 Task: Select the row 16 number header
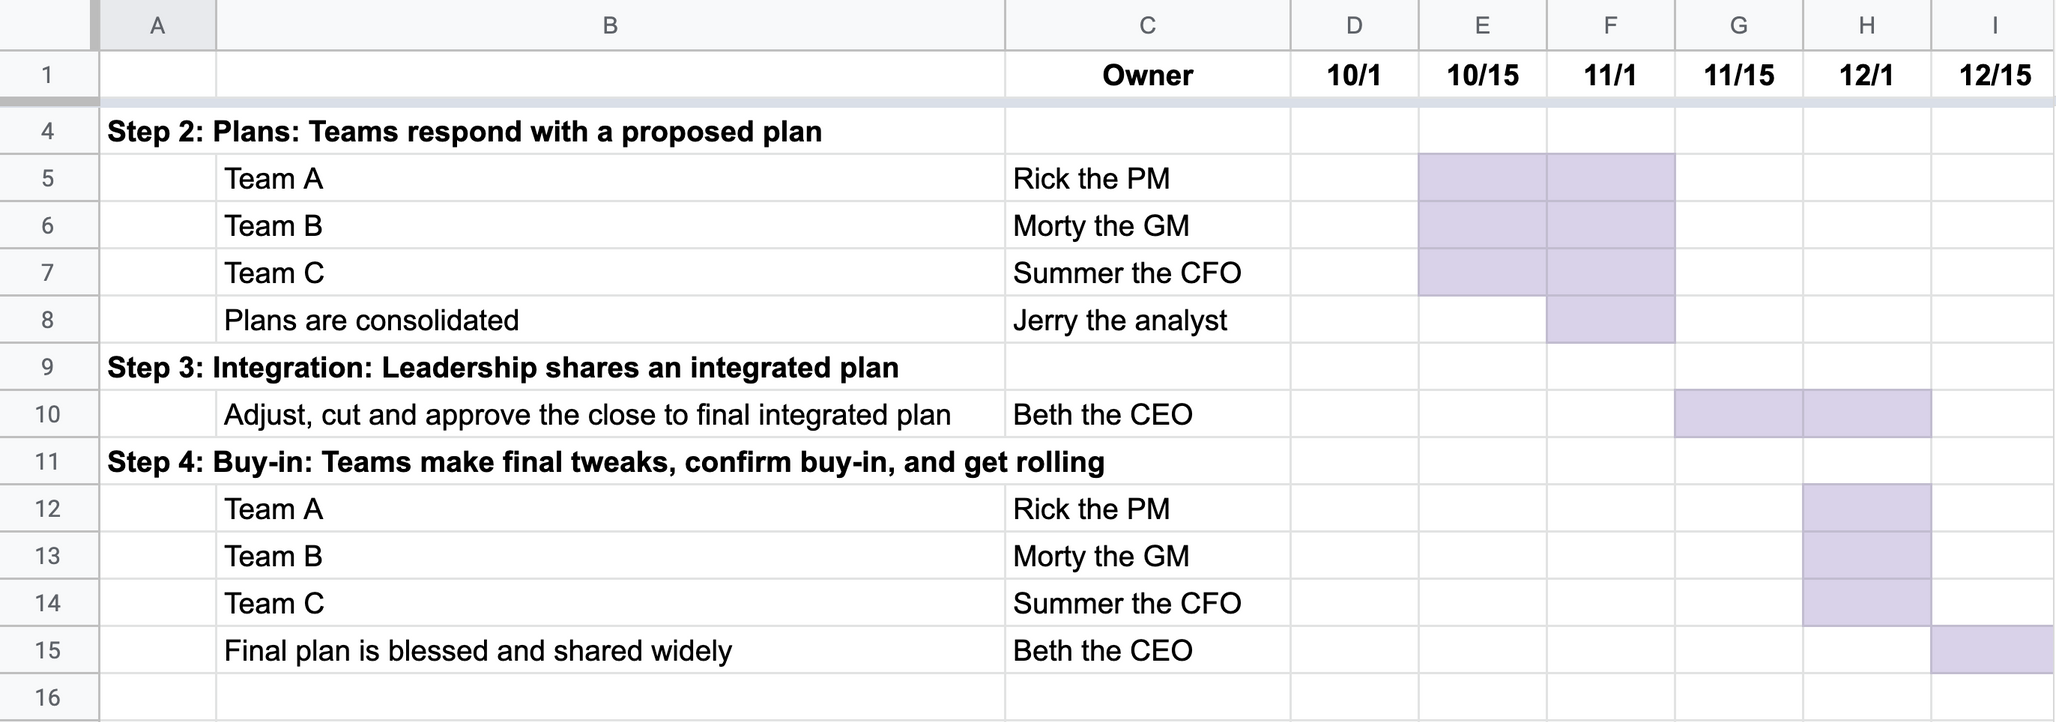[48, 697]
